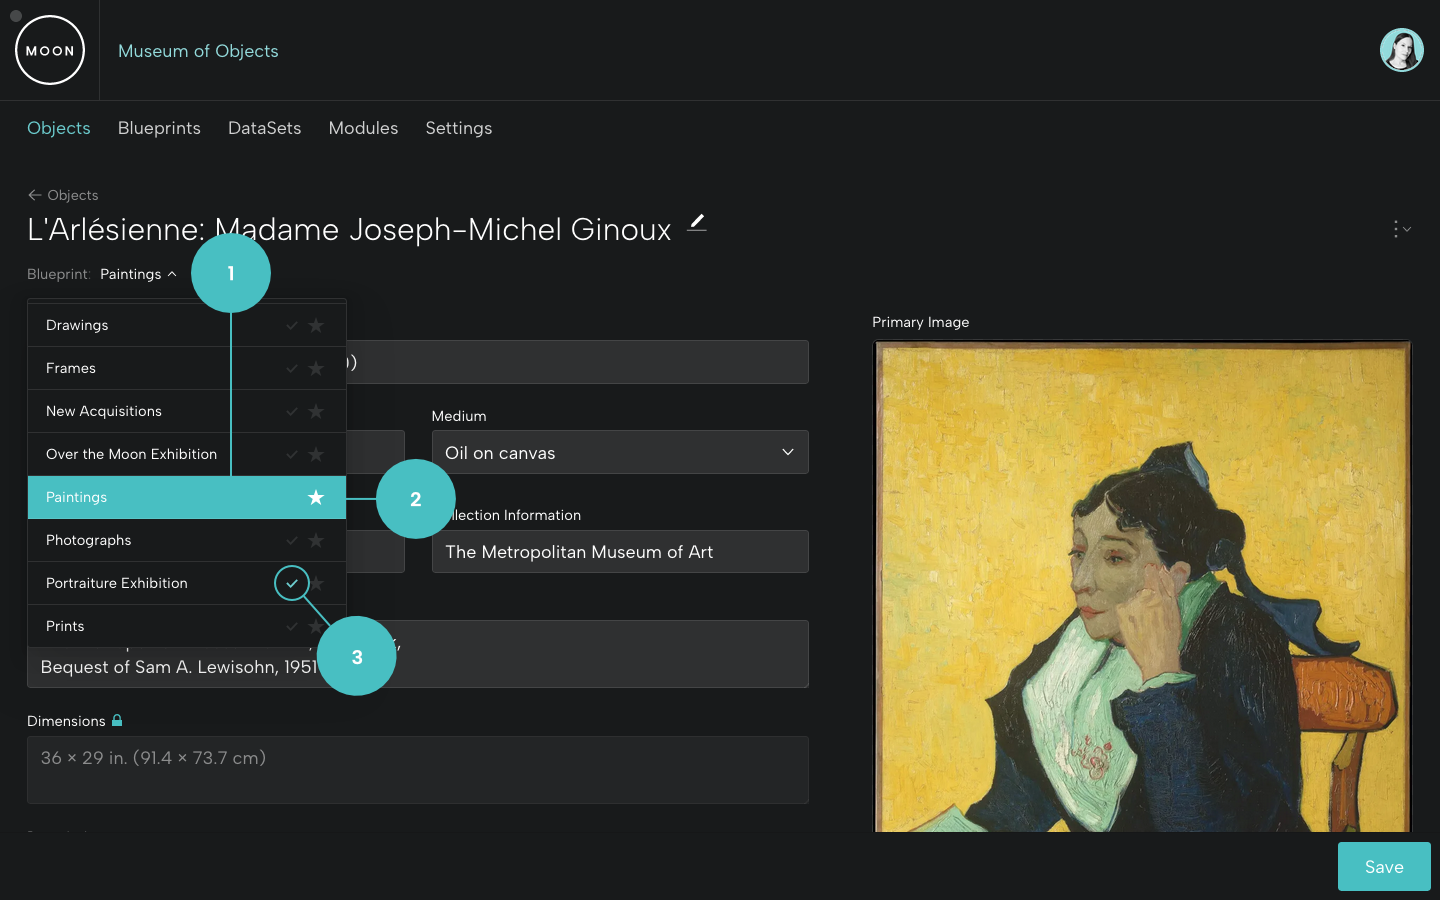
Task: Toggle the checkmark on Photographs row
Action: [292, 540]
